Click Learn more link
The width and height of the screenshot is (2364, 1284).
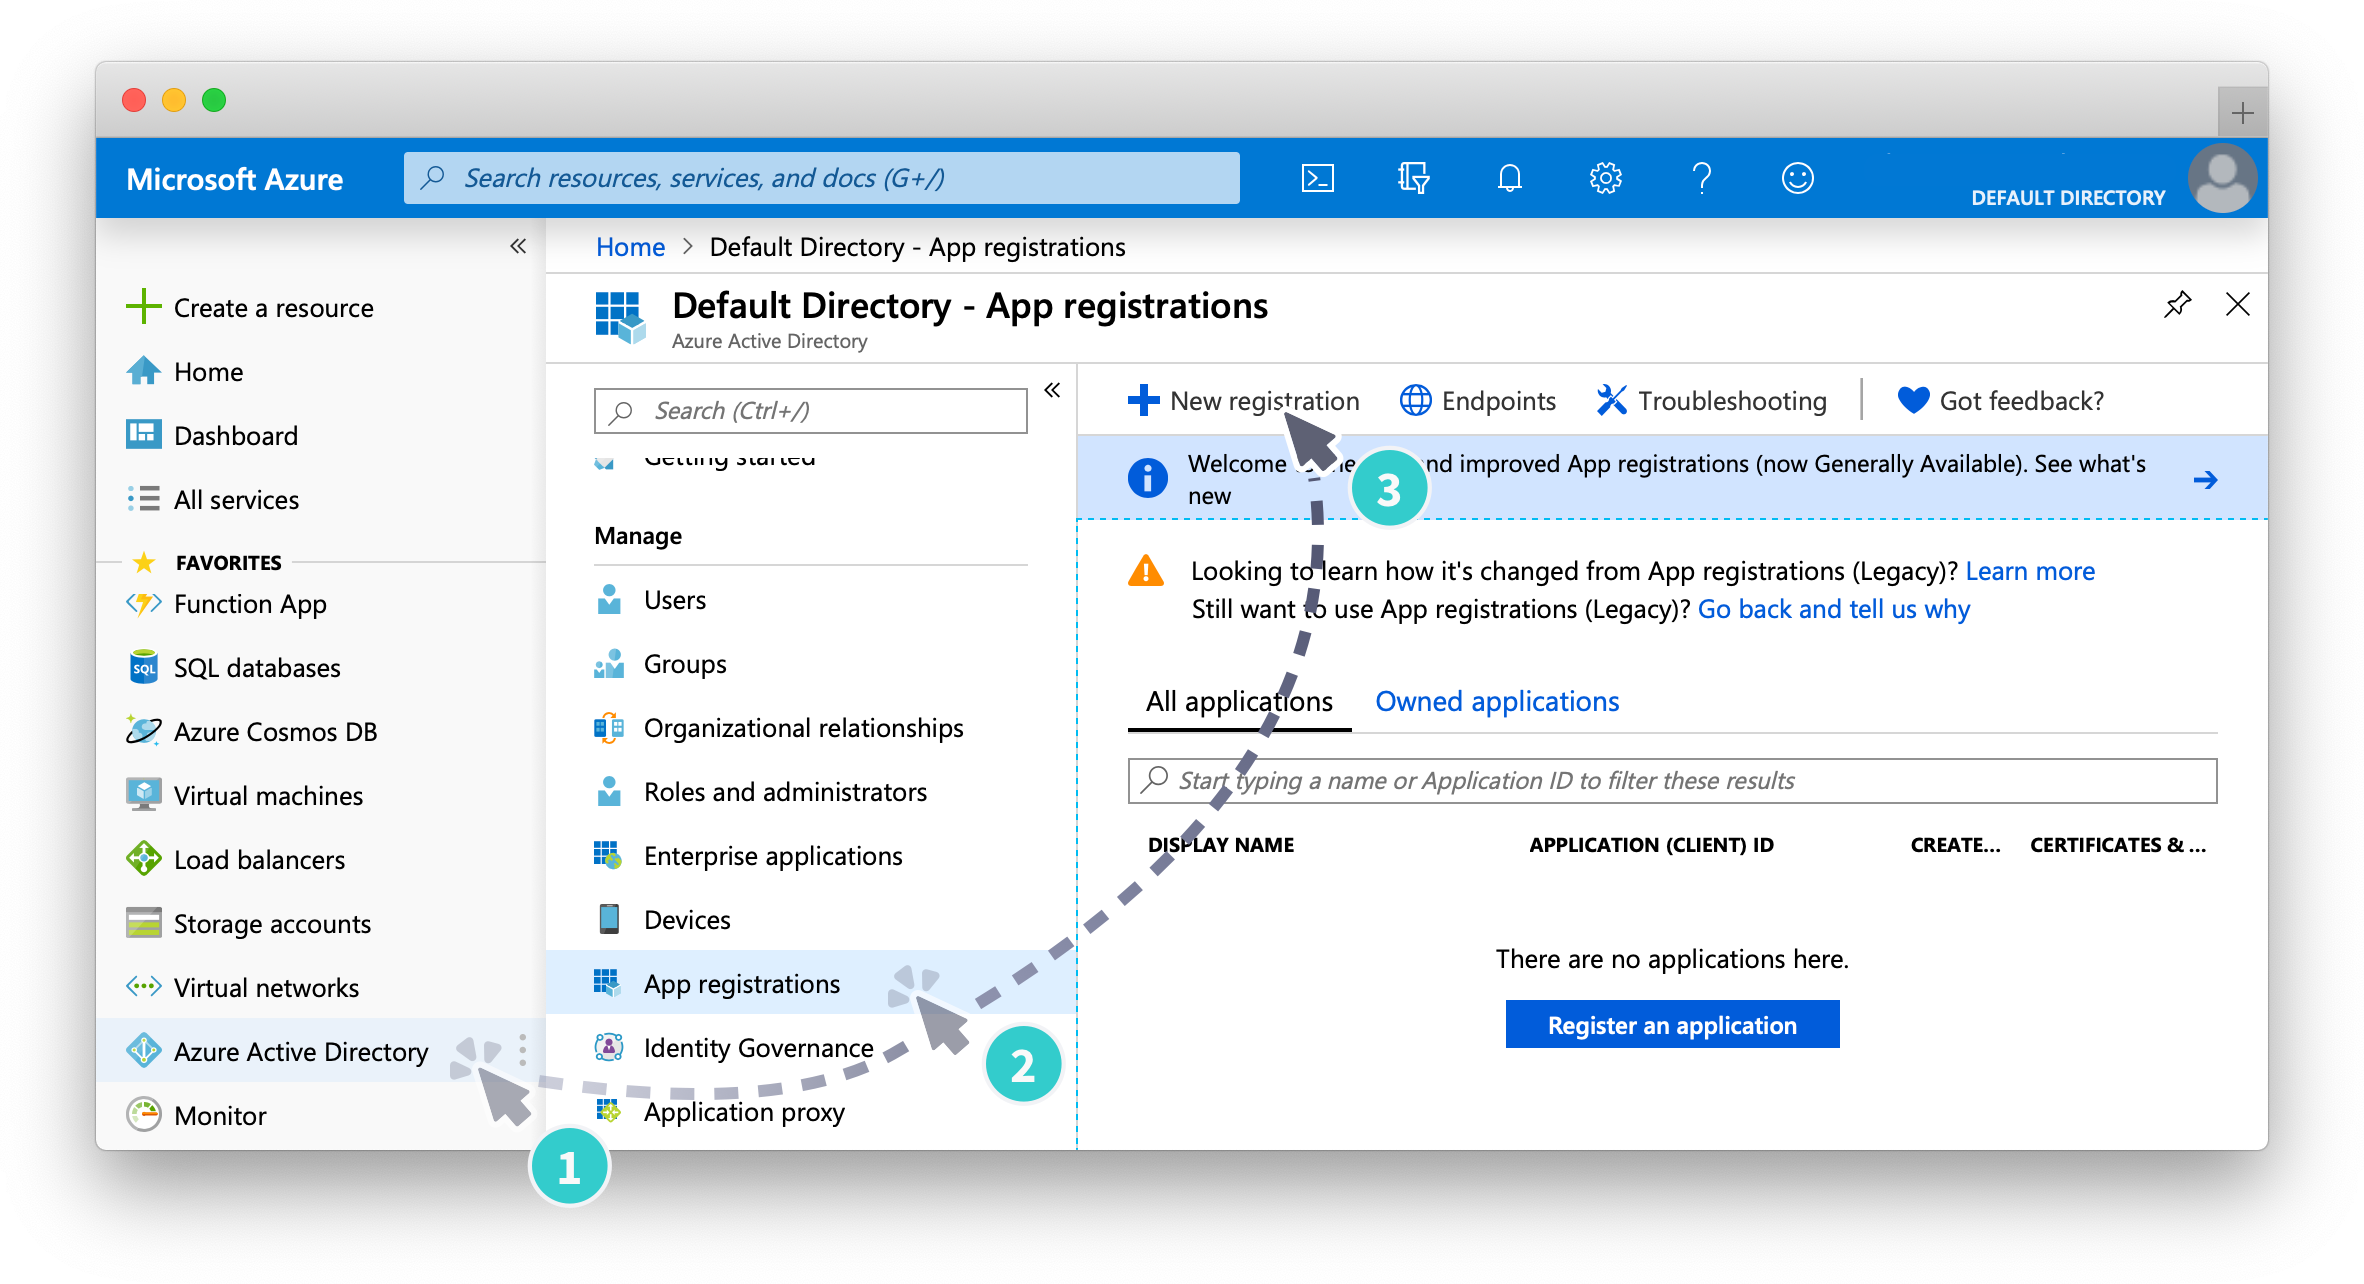[2030, 571]
